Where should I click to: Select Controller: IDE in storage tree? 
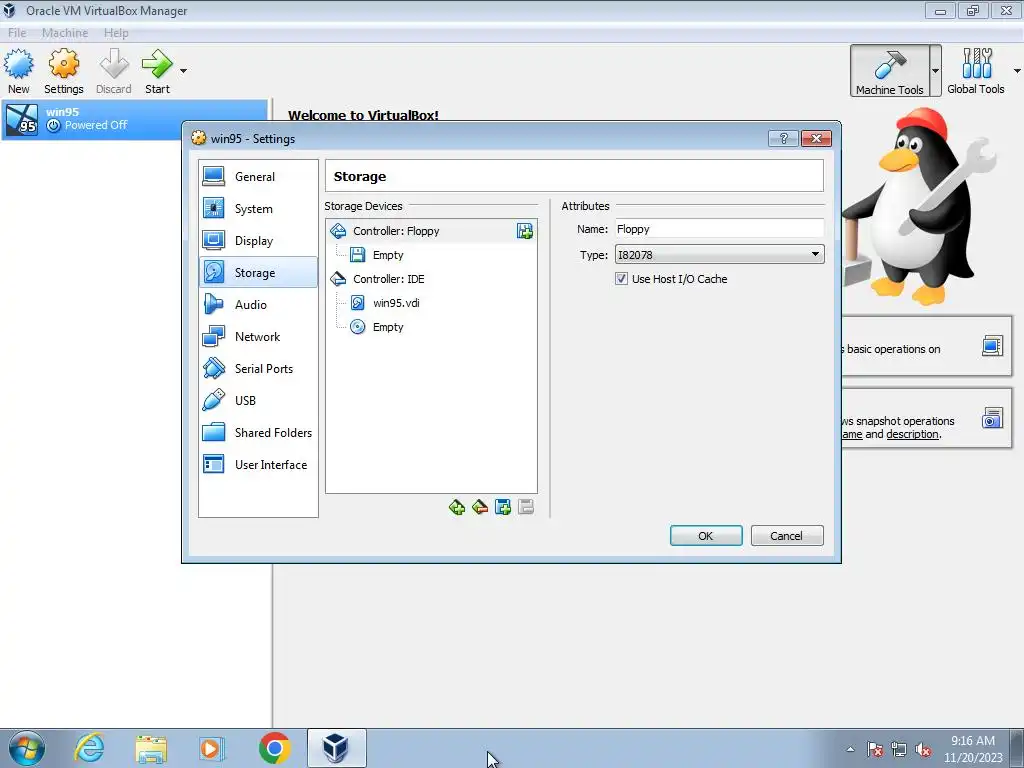[389, 279]
